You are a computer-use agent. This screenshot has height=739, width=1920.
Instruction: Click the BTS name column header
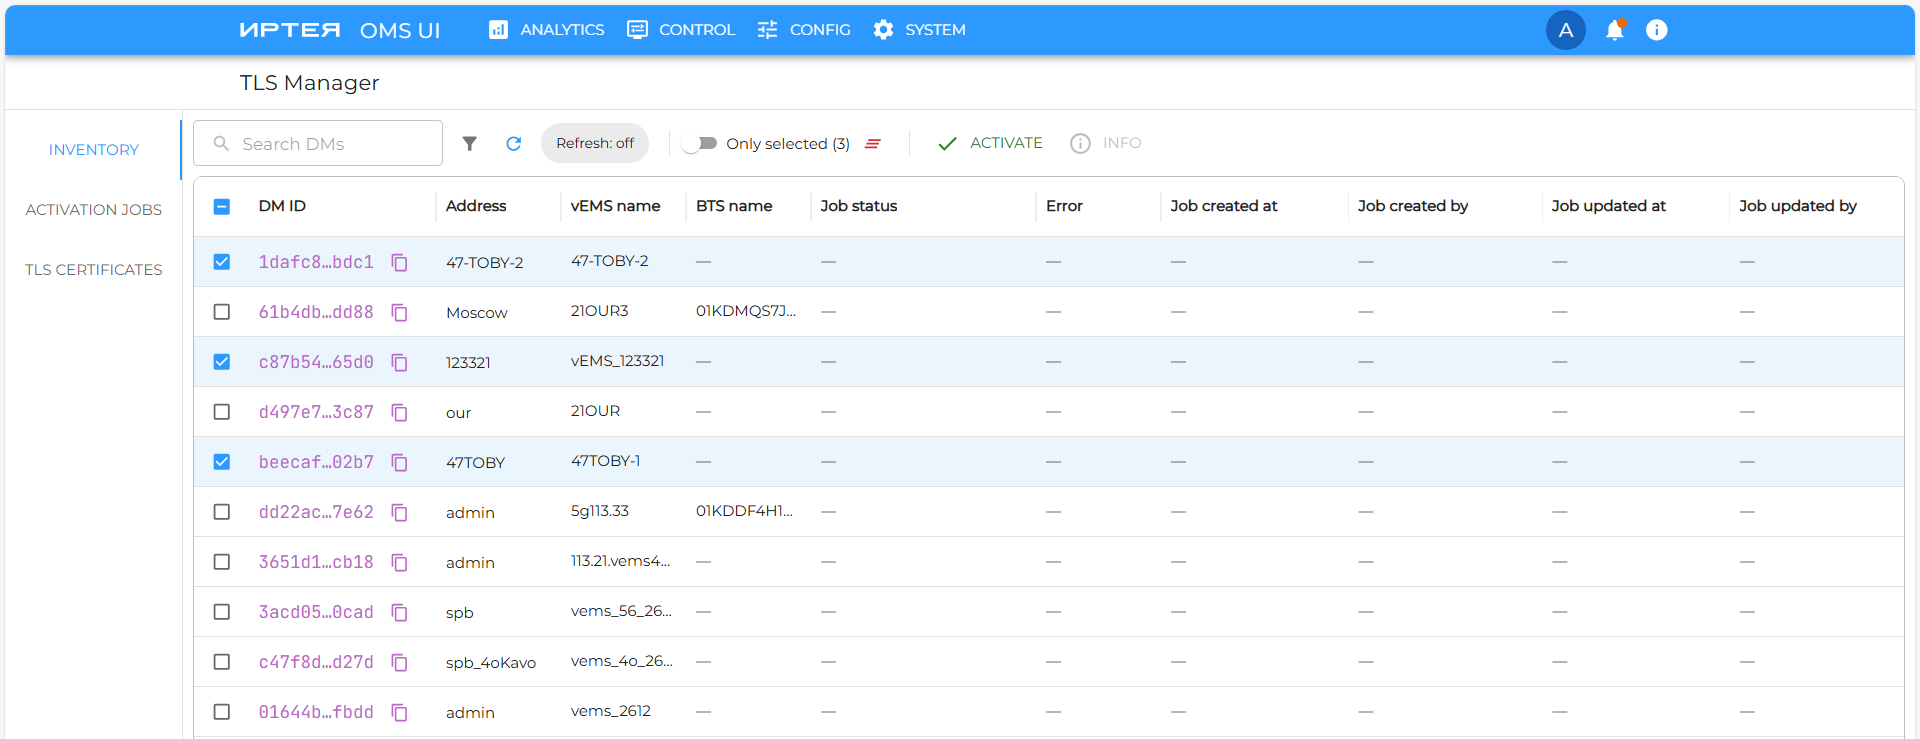click(734, 206)
